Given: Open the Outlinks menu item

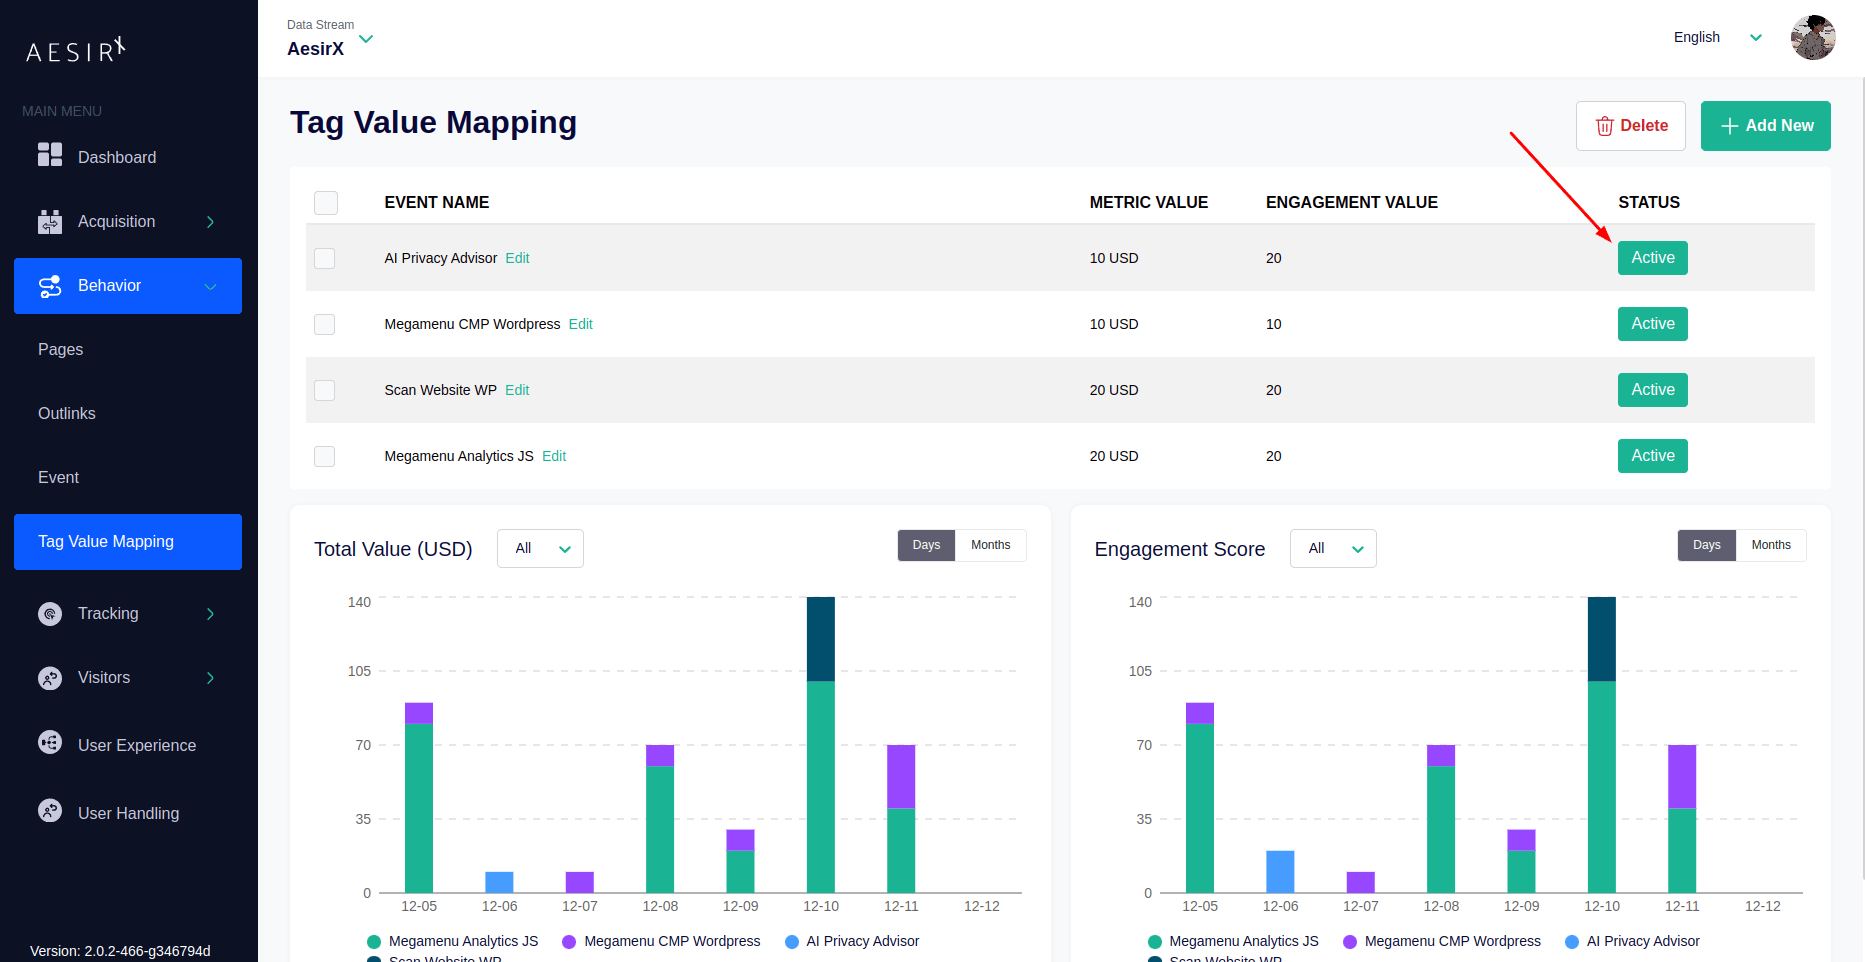Looking at the screenshot, I should click(67, 414).
